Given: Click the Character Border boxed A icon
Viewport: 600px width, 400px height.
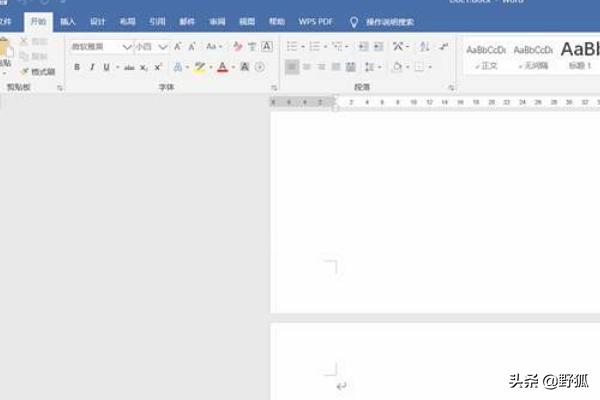Looking at the screenshot, I should (267, 47).
